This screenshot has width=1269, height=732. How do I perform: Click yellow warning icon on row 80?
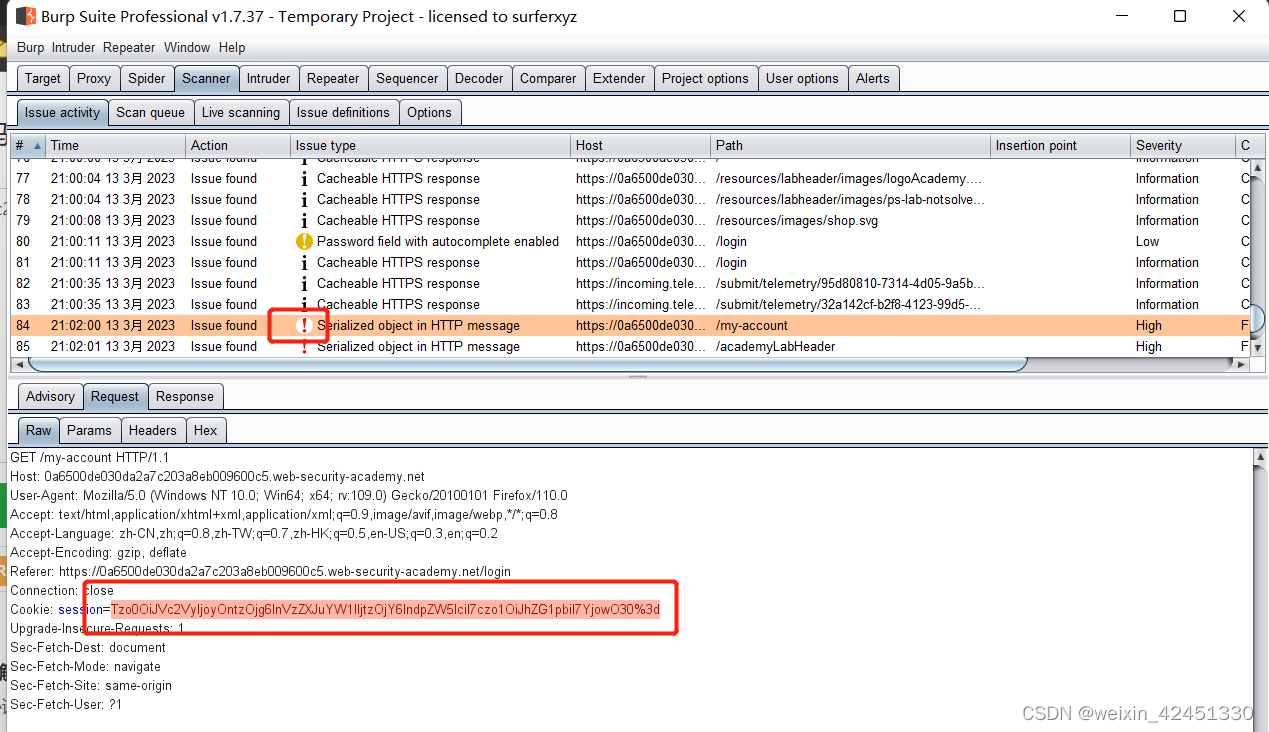tap(305, 242)
